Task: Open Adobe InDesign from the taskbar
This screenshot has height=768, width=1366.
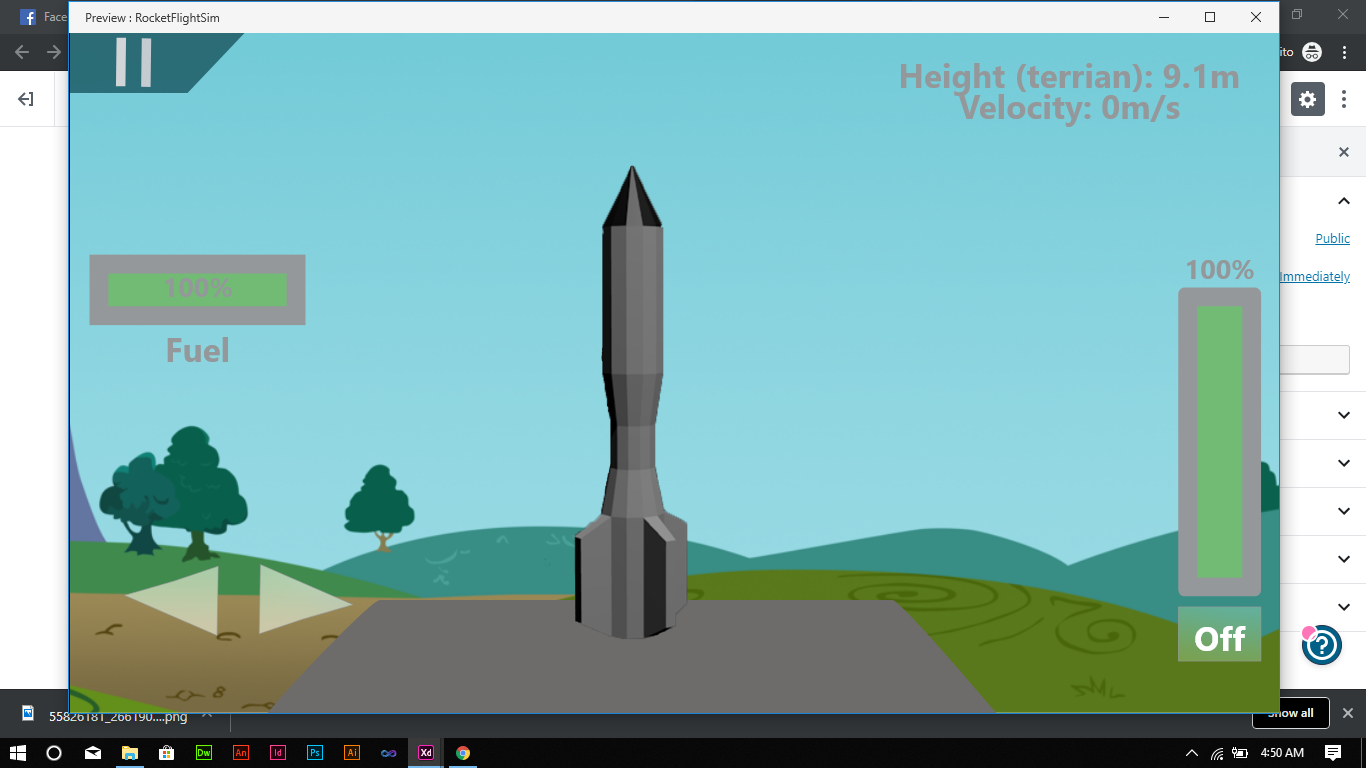Action: click(278, 752)
